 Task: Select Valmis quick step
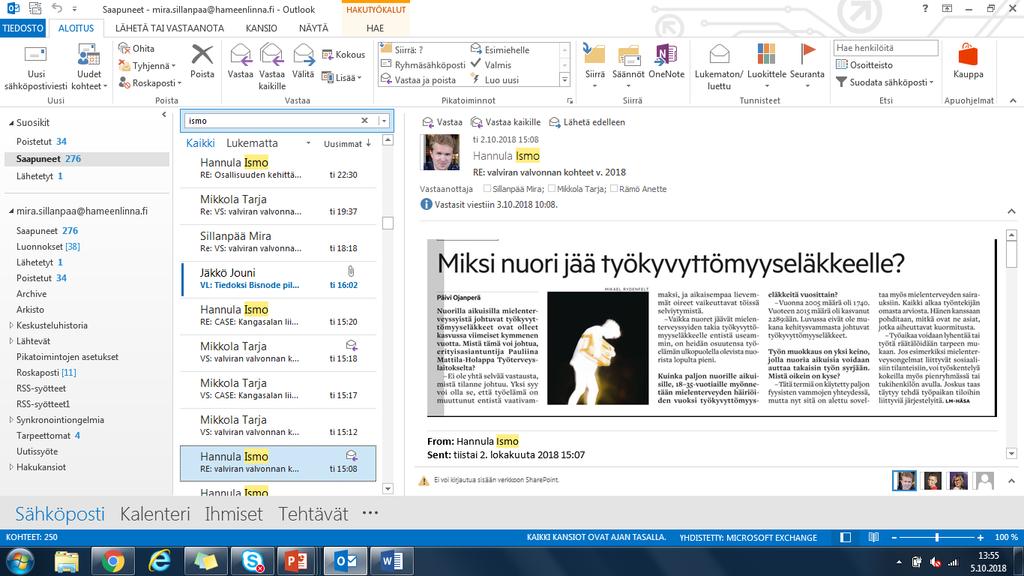click(491, 65)
